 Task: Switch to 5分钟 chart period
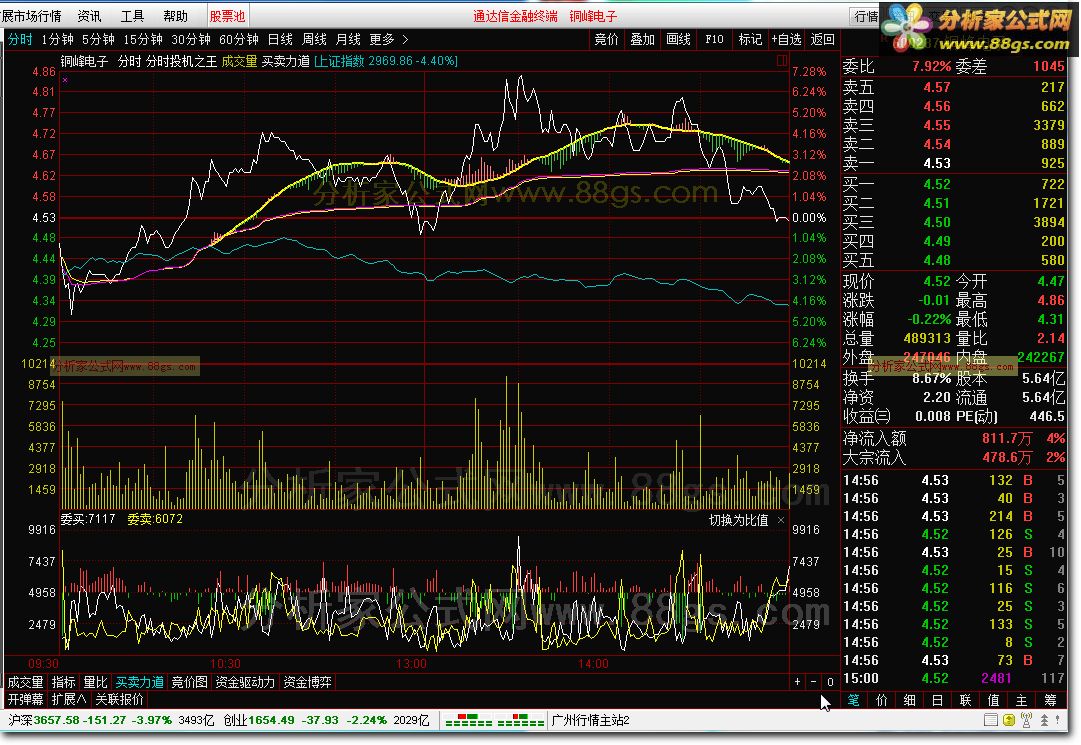click(98, 40)
